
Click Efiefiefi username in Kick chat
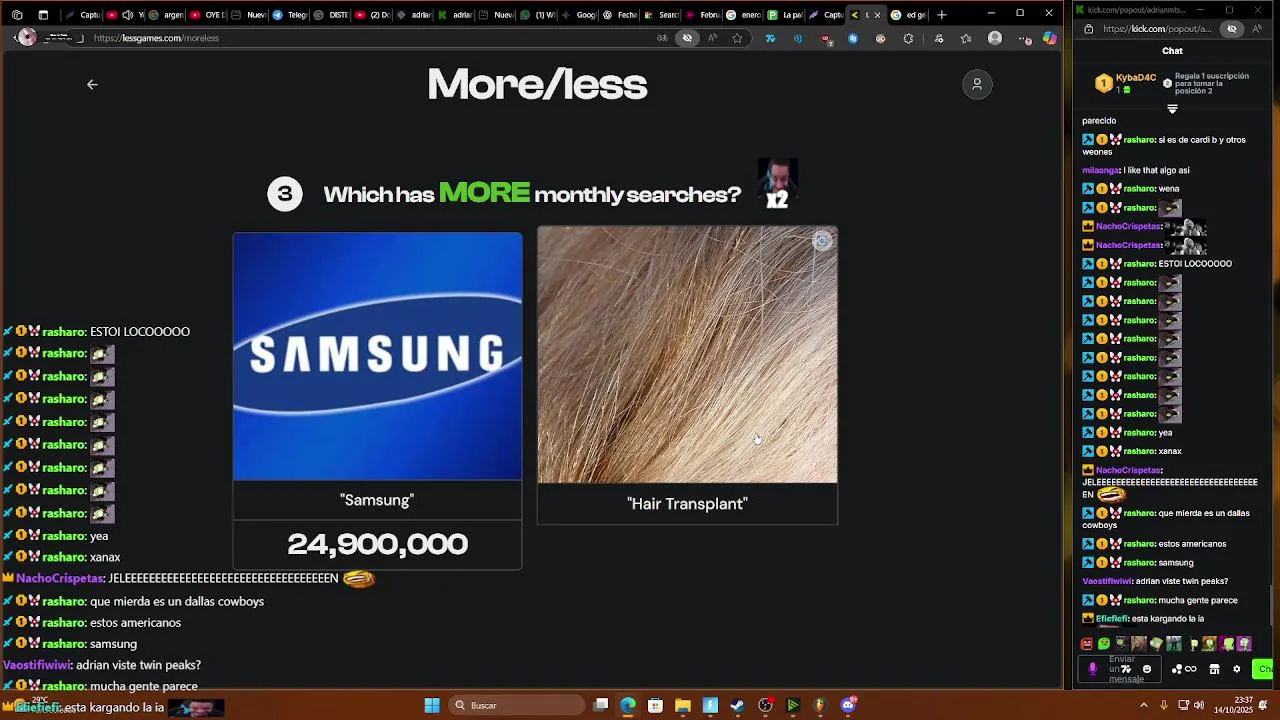pos(1112,619)
